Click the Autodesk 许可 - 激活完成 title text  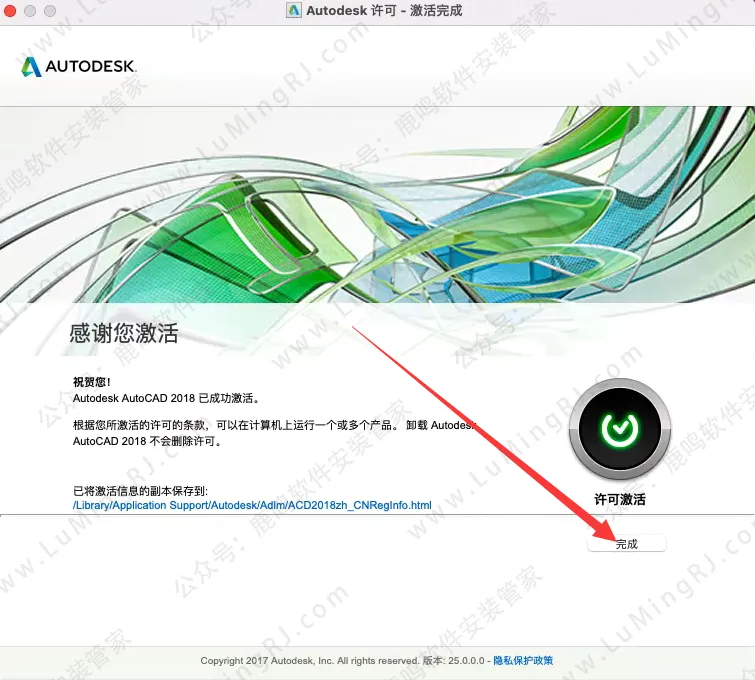(384, 11)
